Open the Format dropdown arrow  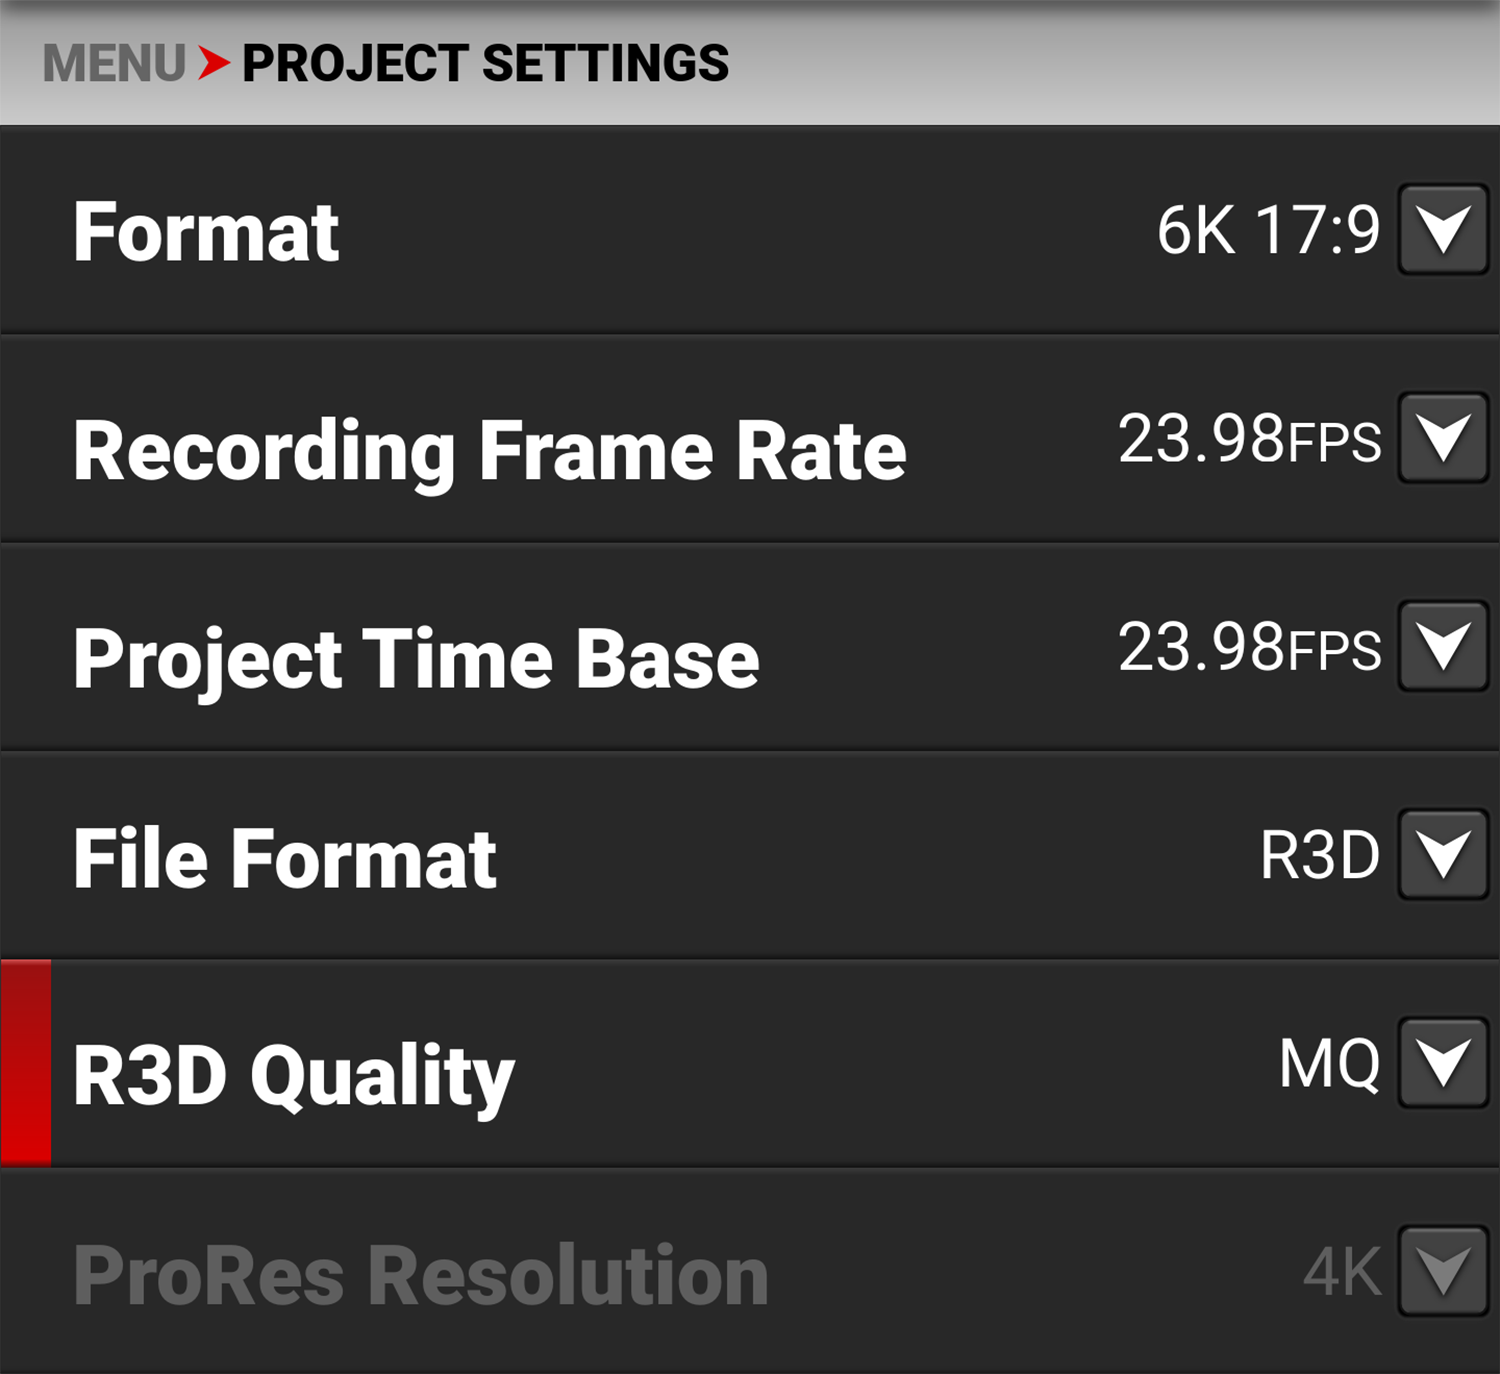(1443, 230)
